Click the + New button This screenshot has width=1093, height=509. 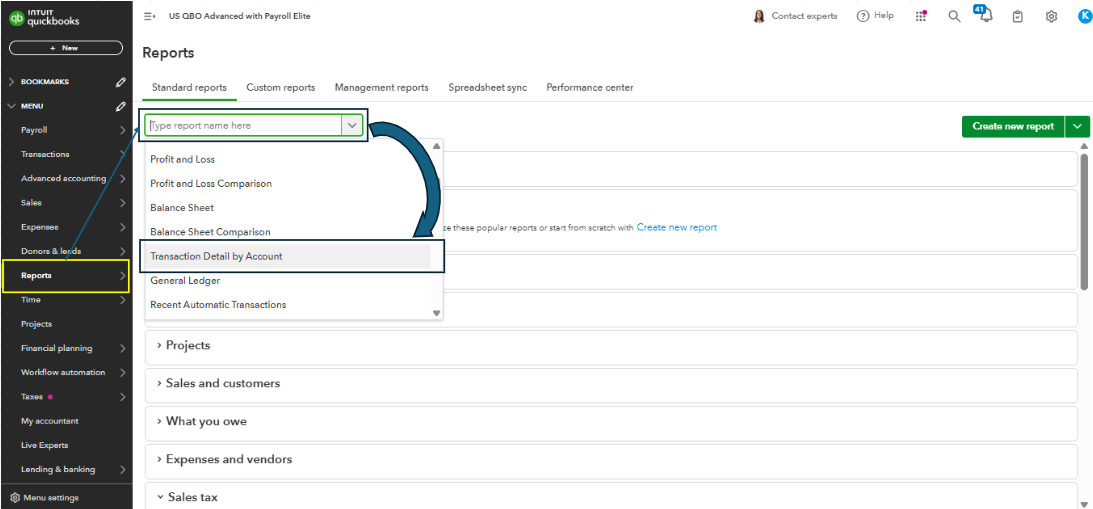[66, 48]
